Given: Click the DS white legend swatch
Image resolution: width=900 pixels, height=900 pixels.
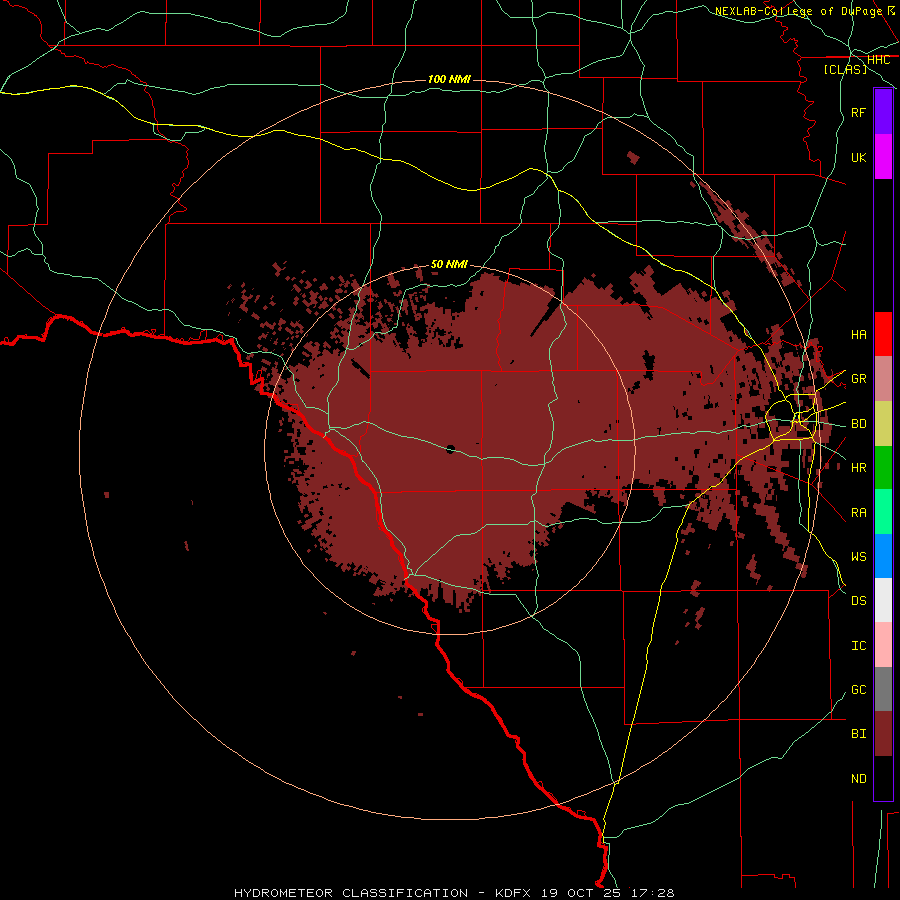Looking at the screenshot, I should [x=883, y=600].
